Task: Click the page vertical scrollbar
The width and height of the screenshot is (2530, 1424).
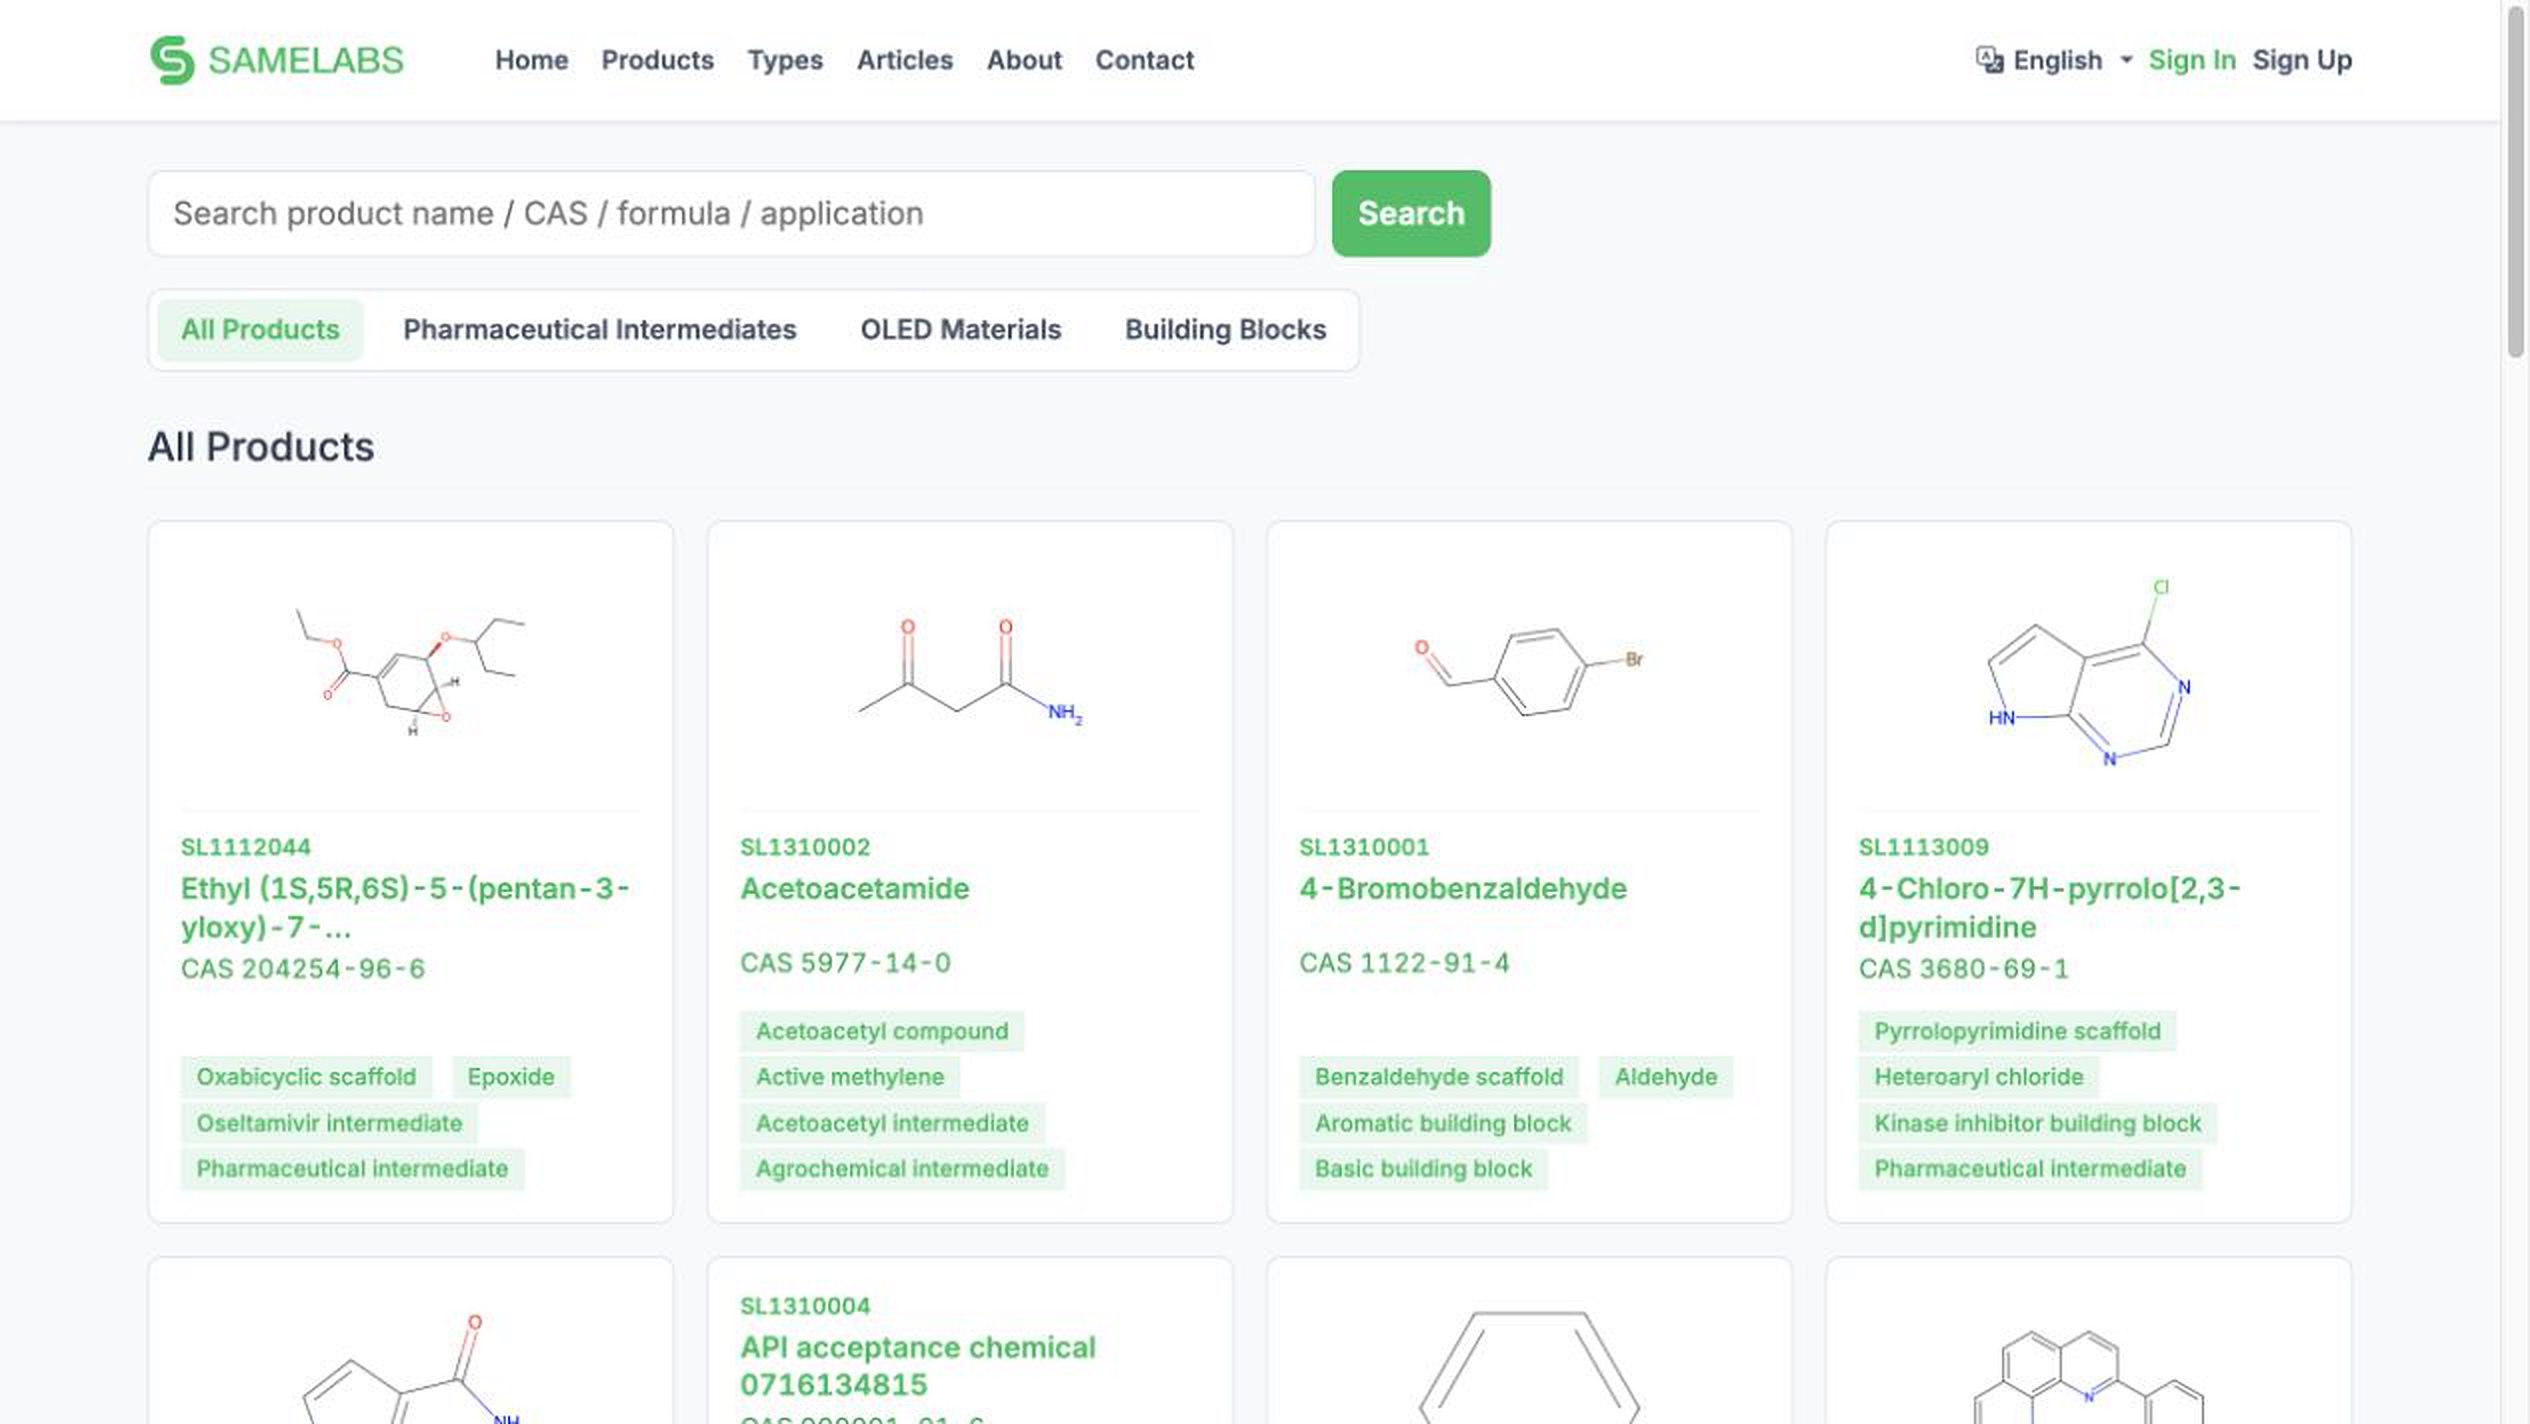Action: 2516,182
